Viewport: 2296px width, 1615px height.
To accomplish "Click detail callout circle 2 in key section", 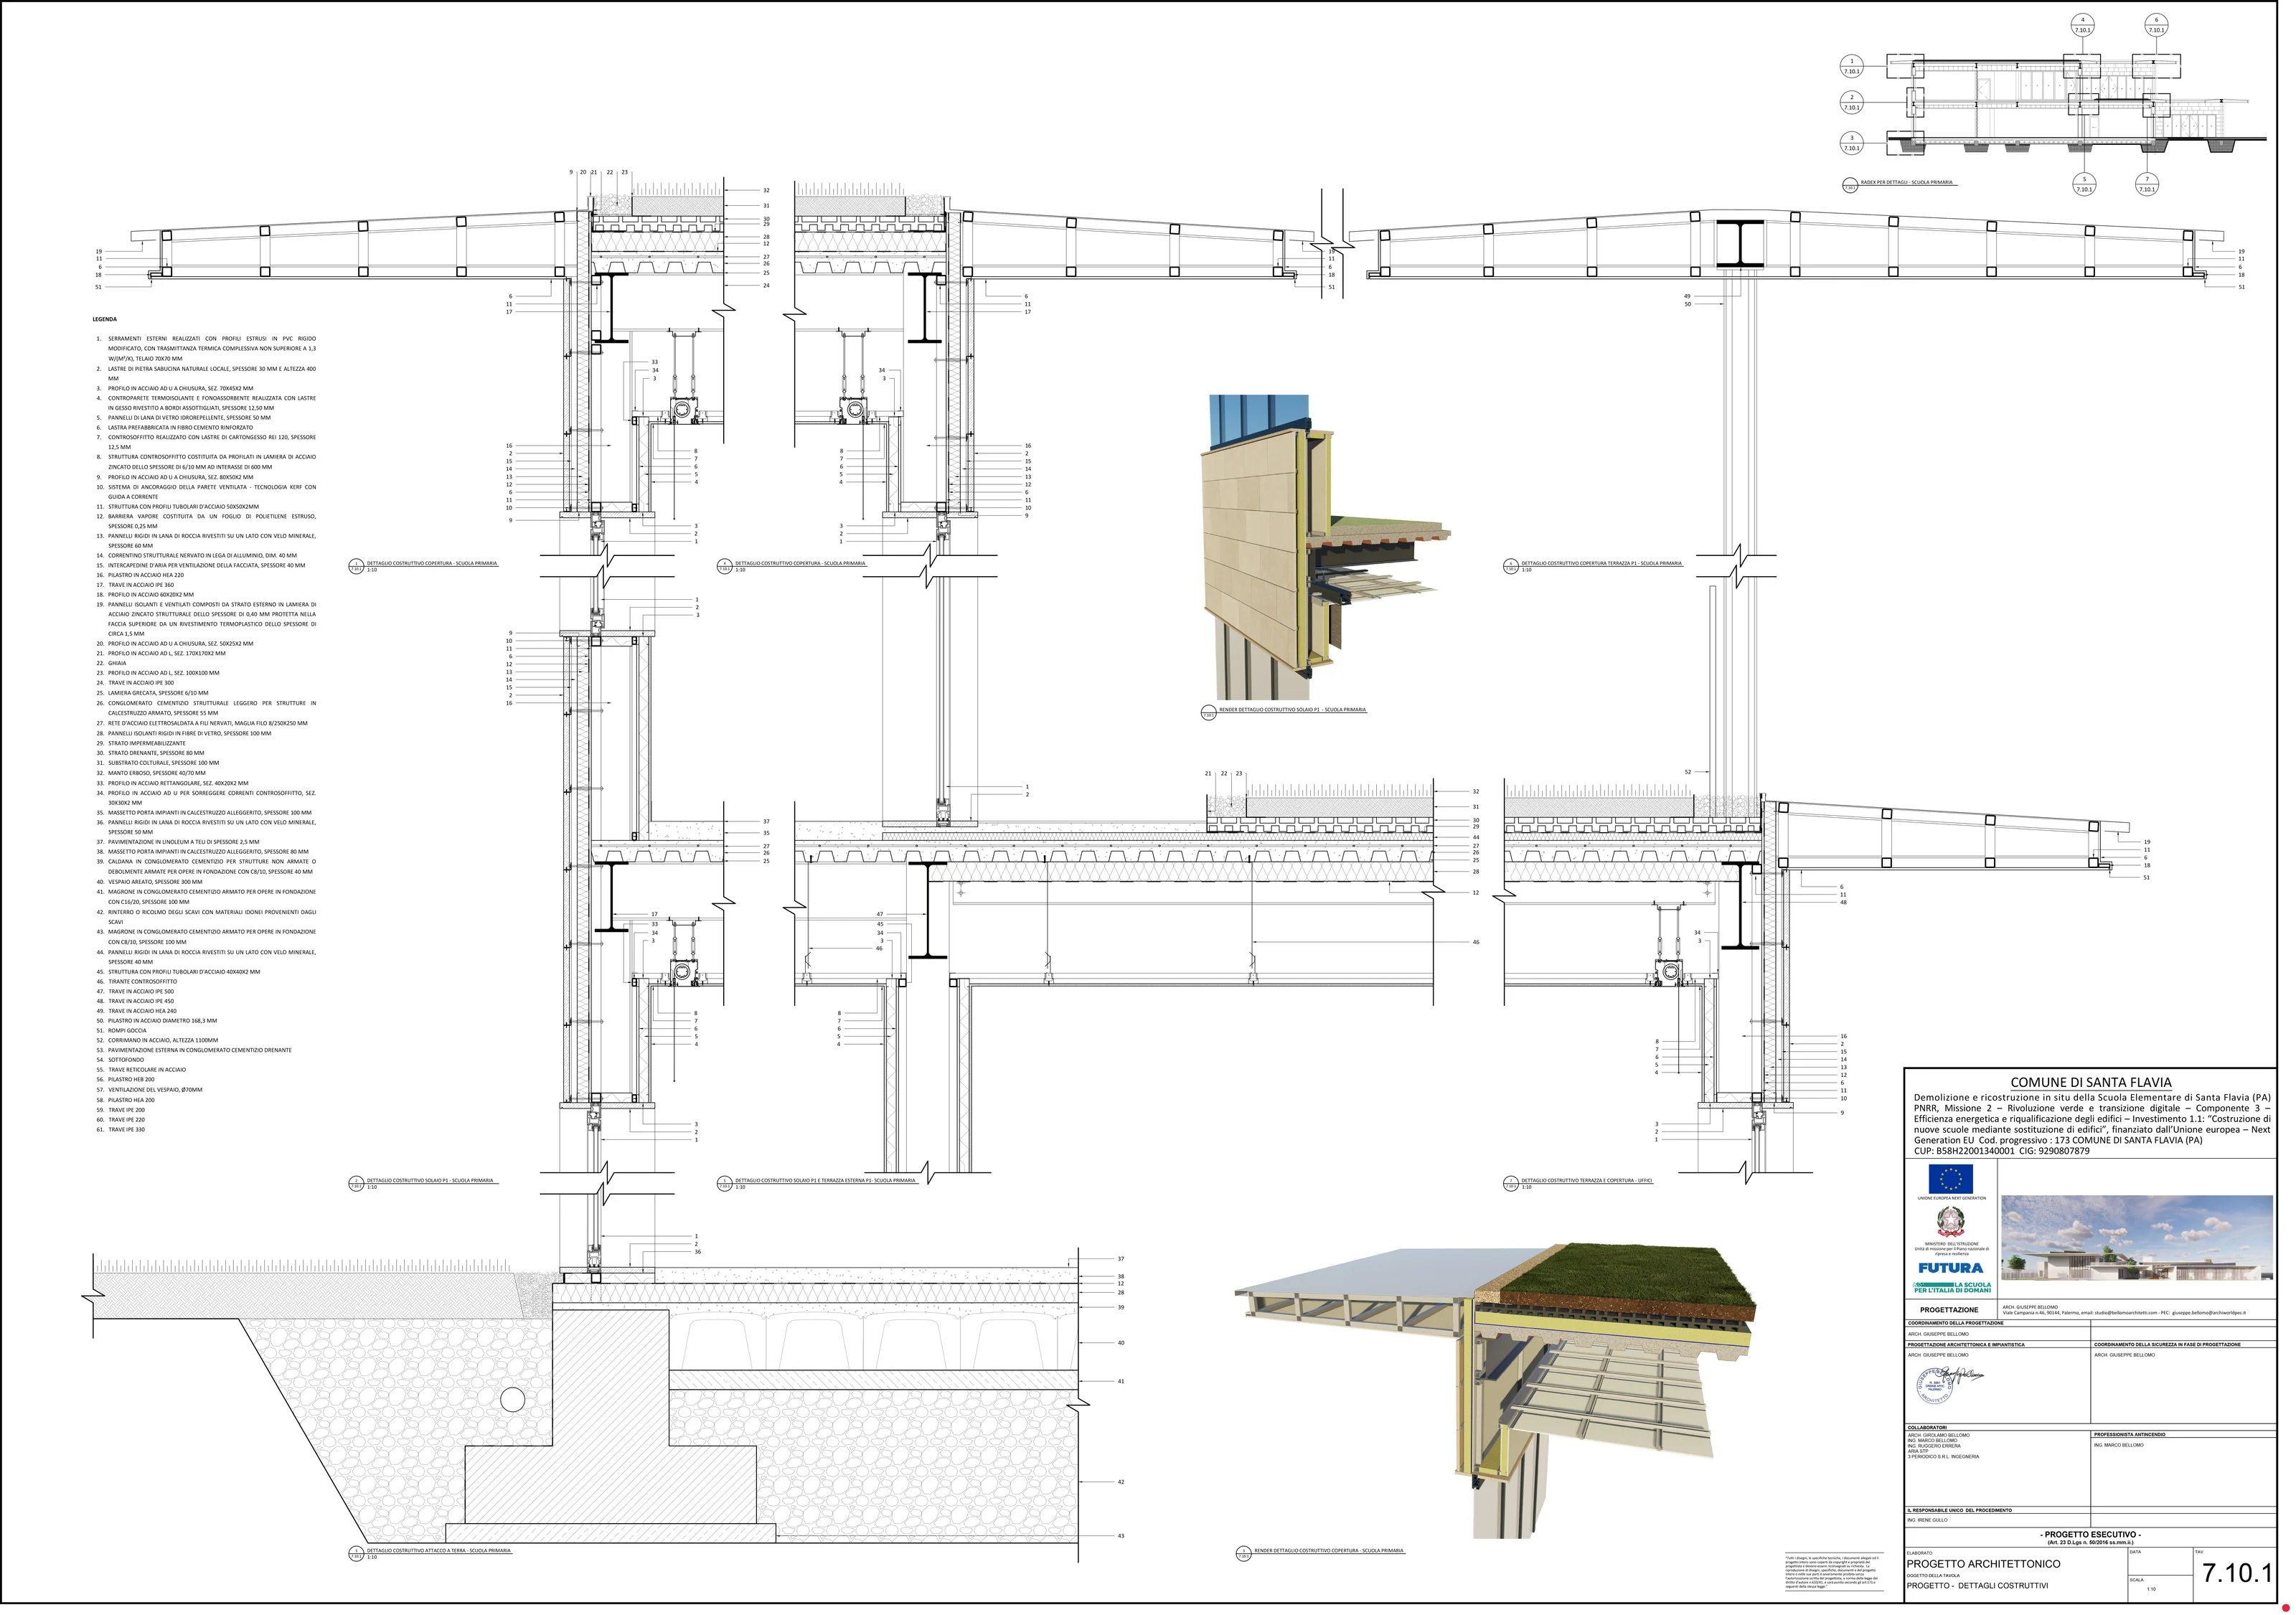I will click(x=1851, y=102).
